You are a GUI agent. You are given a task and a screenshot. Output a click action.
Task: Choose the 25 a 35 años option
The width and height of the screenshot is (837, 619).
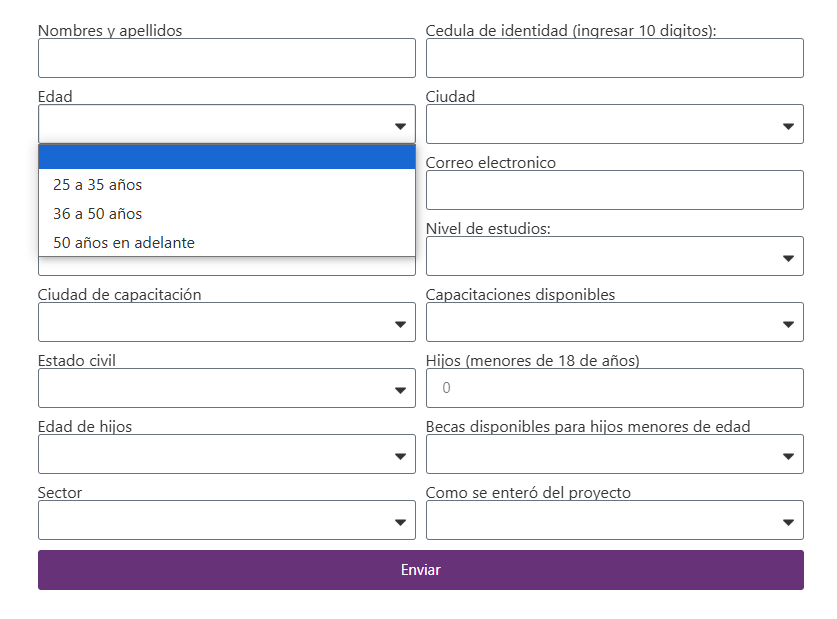98,185
